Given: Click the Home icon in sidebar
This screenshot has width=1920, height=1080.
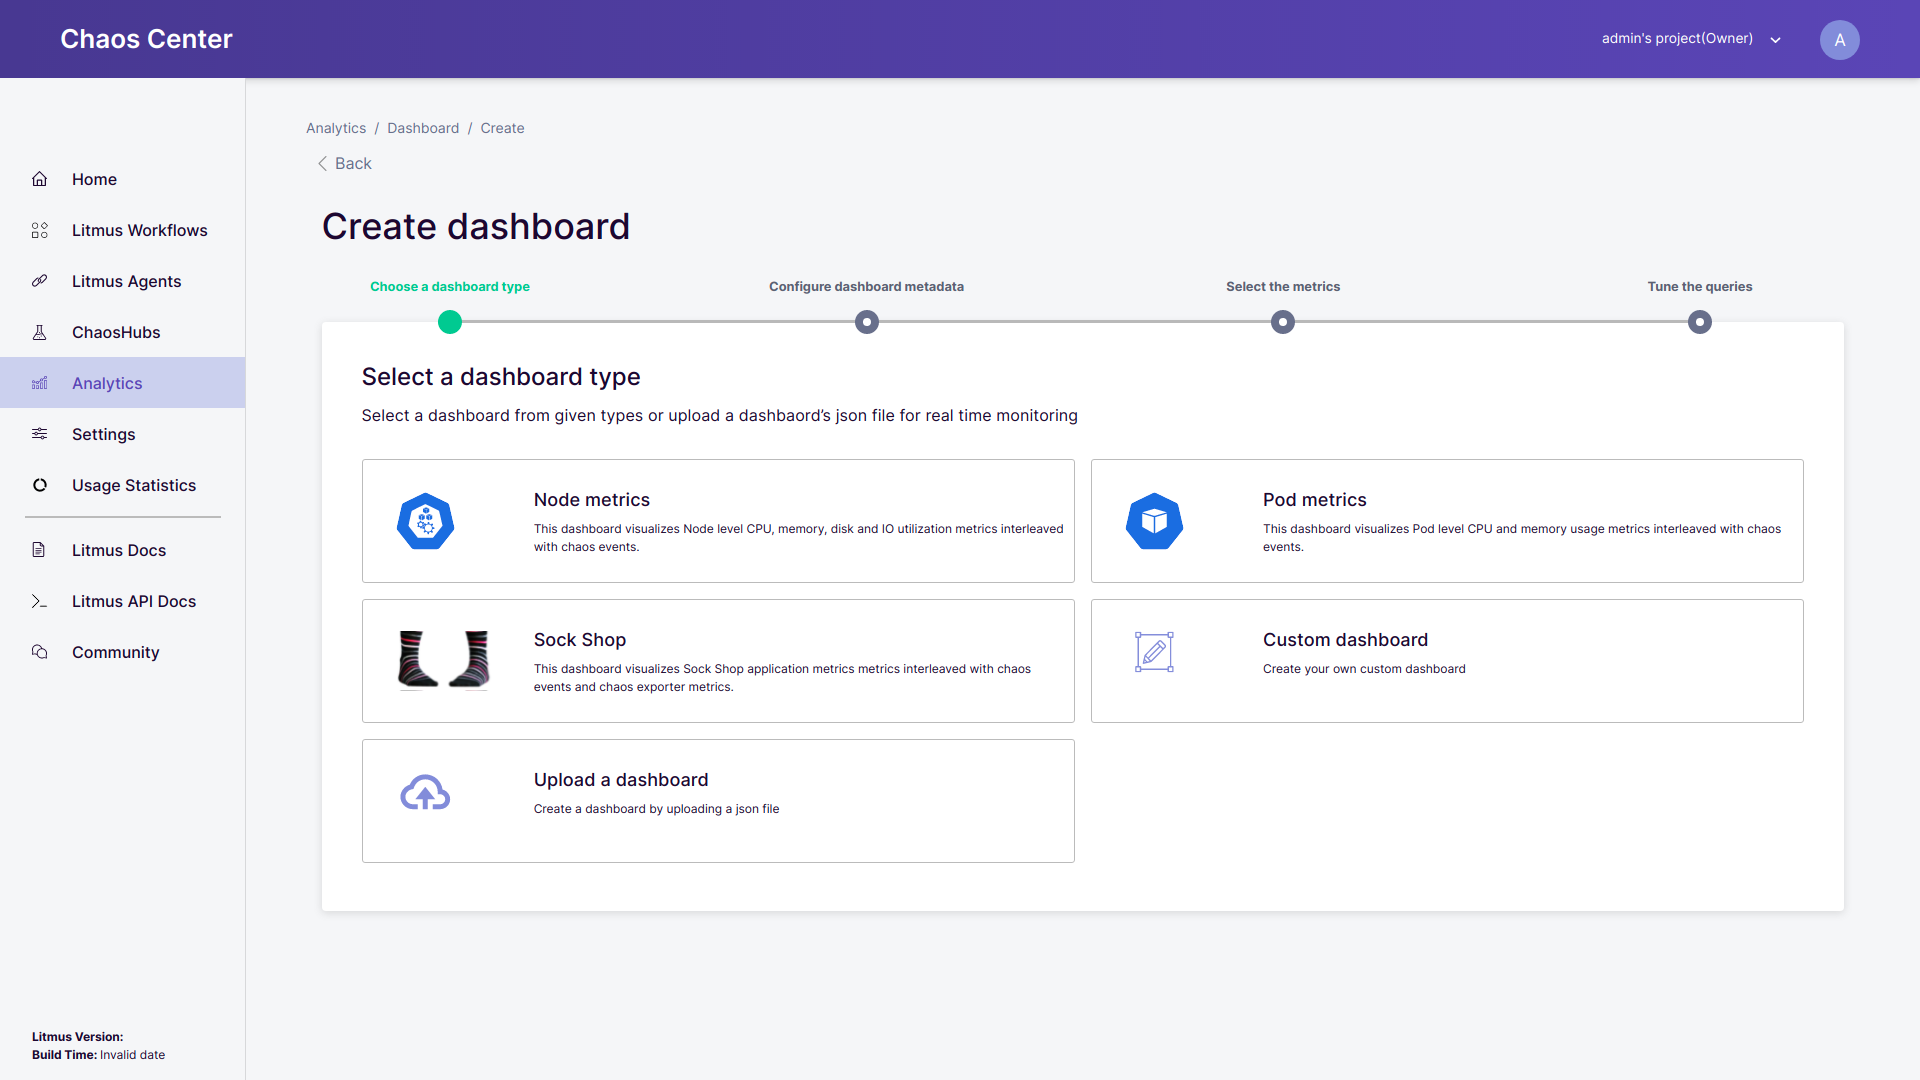Looking at the screenshot, I should pos(40,179).
